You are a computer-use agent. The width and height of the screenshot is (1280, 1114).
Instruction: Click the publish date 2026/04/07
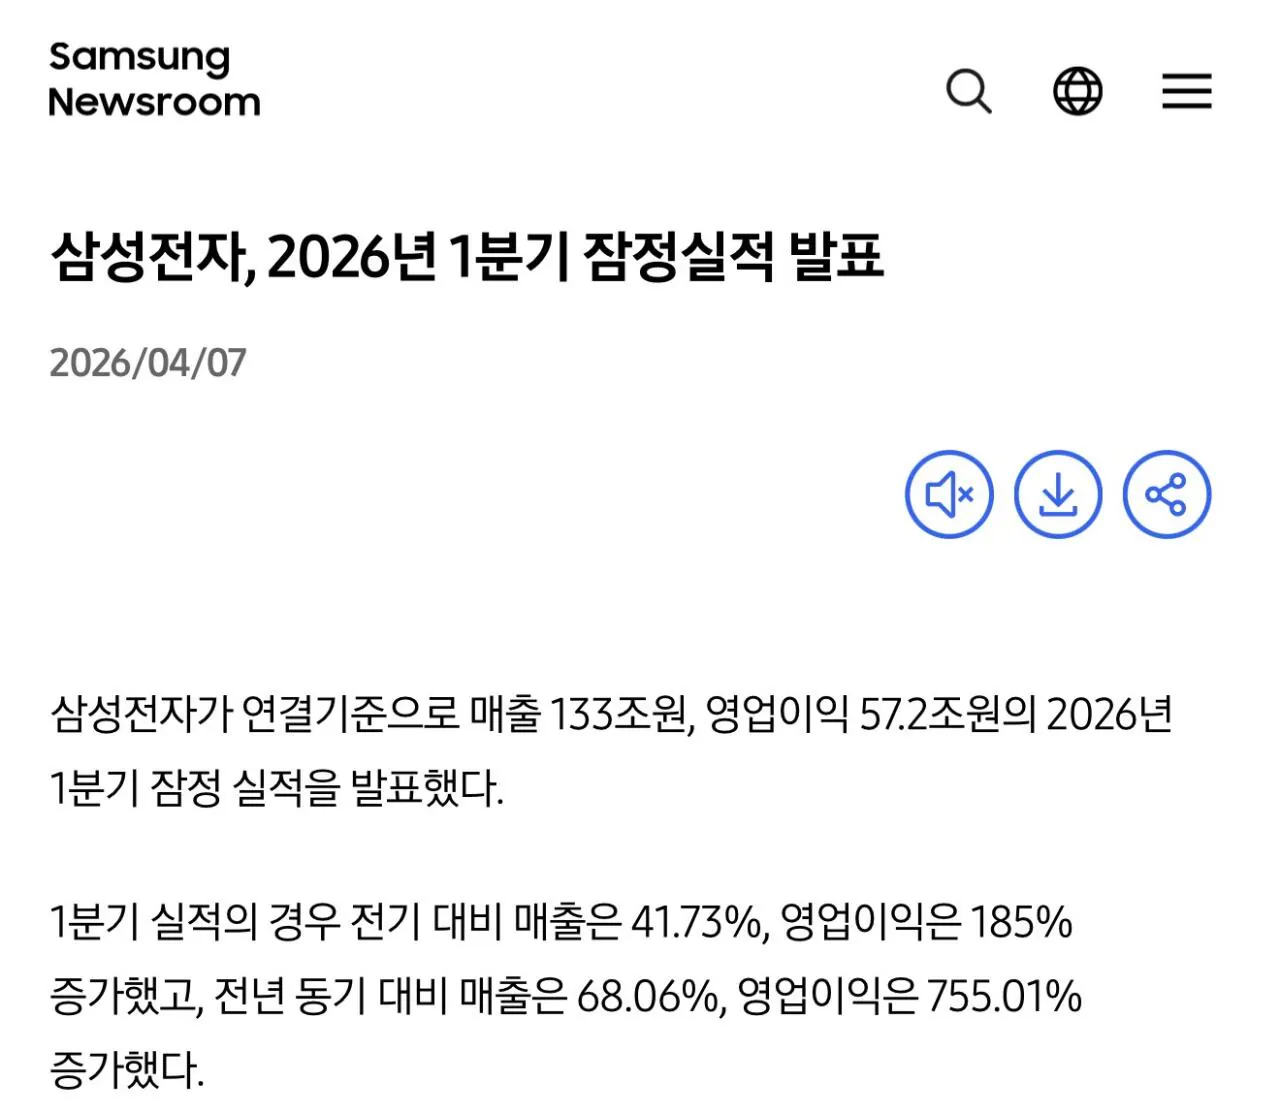(x=148, y=362)
